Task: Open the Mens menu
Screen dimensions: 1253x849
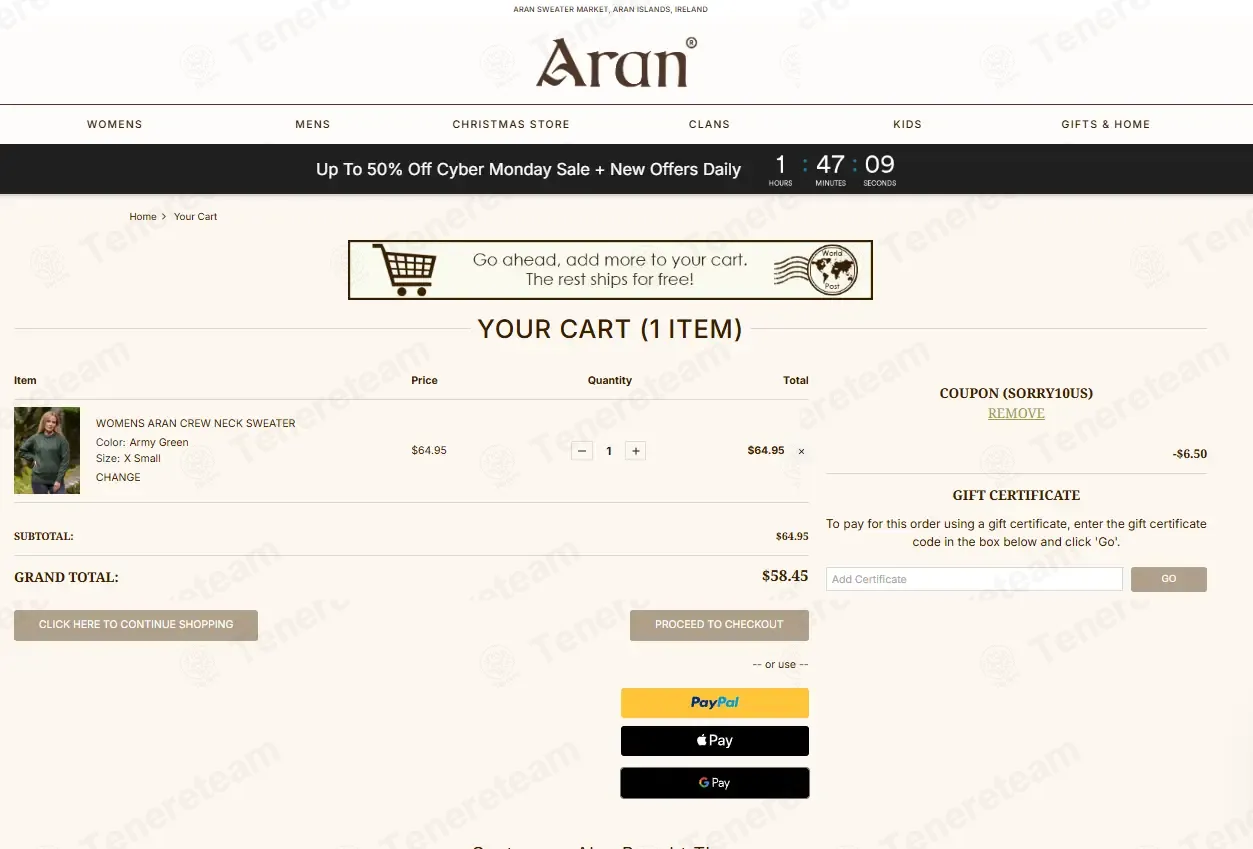Action: (x=313, y=124)
